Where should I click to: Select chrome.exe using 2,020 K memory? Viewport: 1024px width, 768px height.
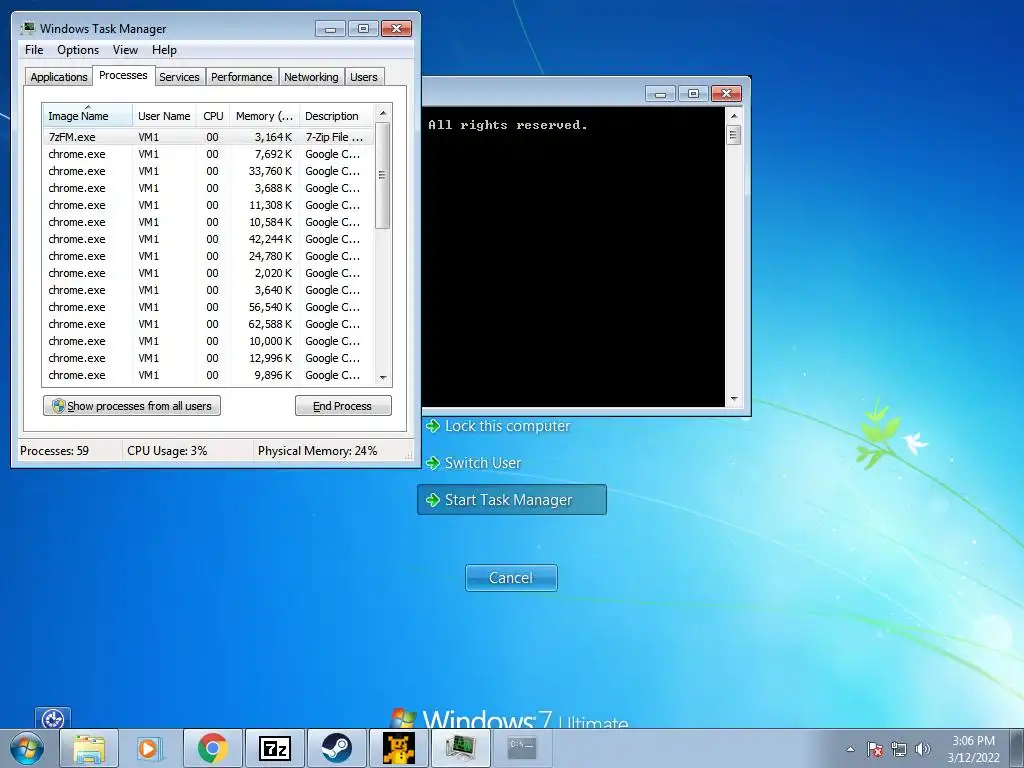pos(208,273)
